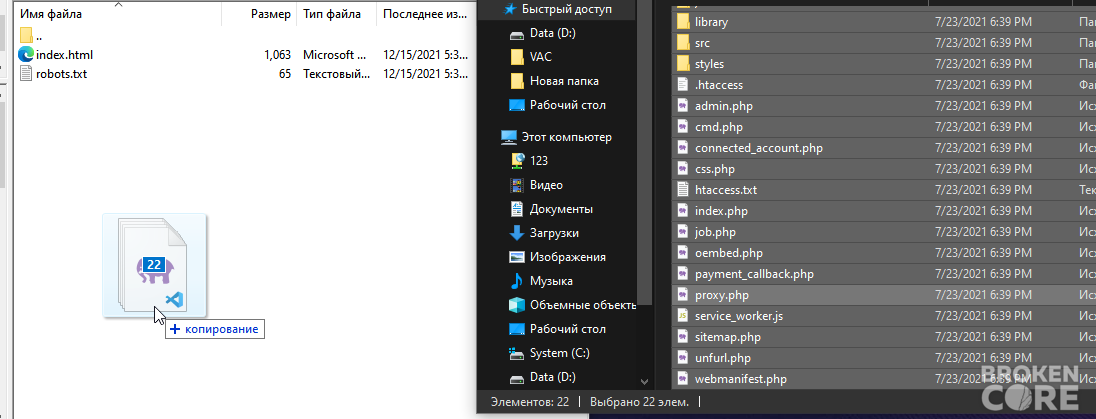The image size is (1096, 419).
Task: Select the top Data (D:) quick access entry
Action: pyautogui.click(x=552, y=33)
